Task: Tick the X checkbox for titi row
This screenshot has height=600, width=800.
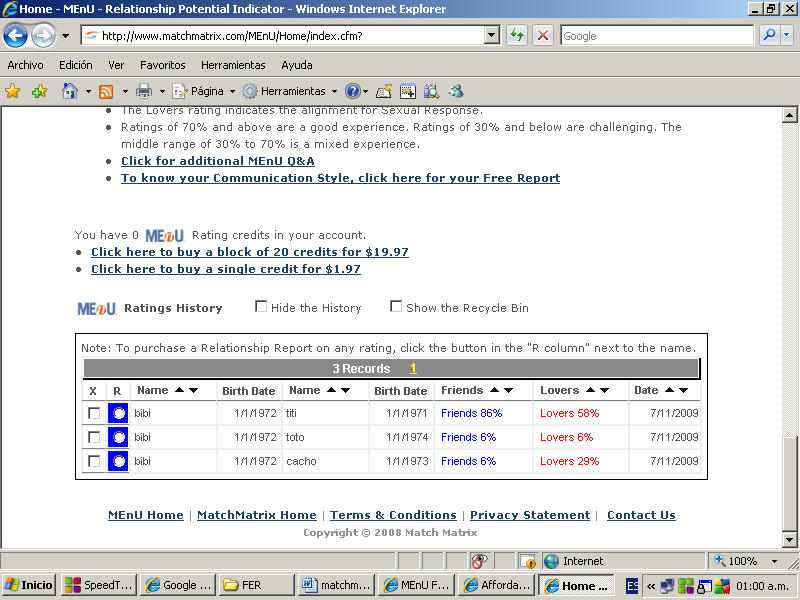Action: click(x=94, y=413)
